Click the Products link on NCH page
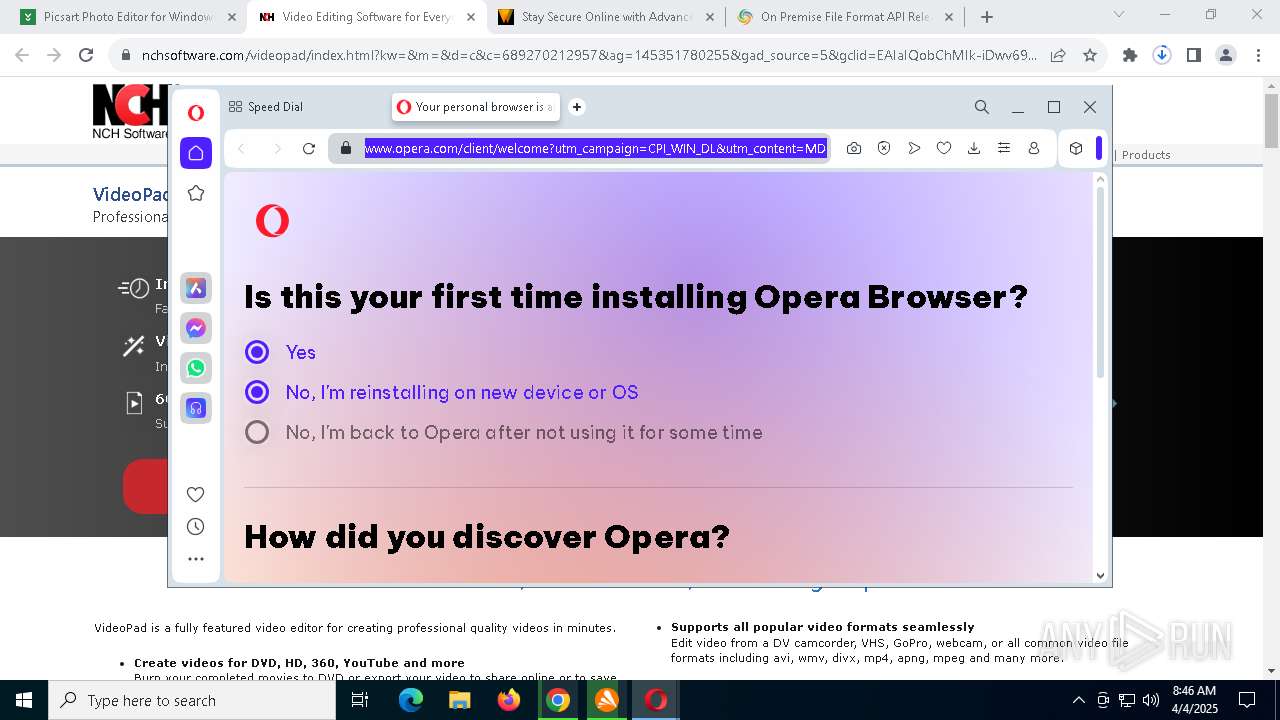 [x=1146, y=155]
